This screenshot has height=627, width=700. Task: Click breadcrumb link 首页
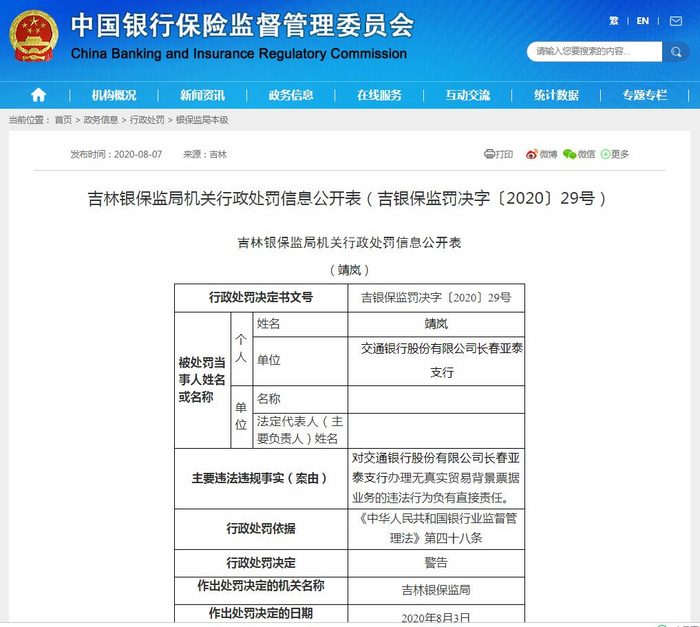click(63, 120)
